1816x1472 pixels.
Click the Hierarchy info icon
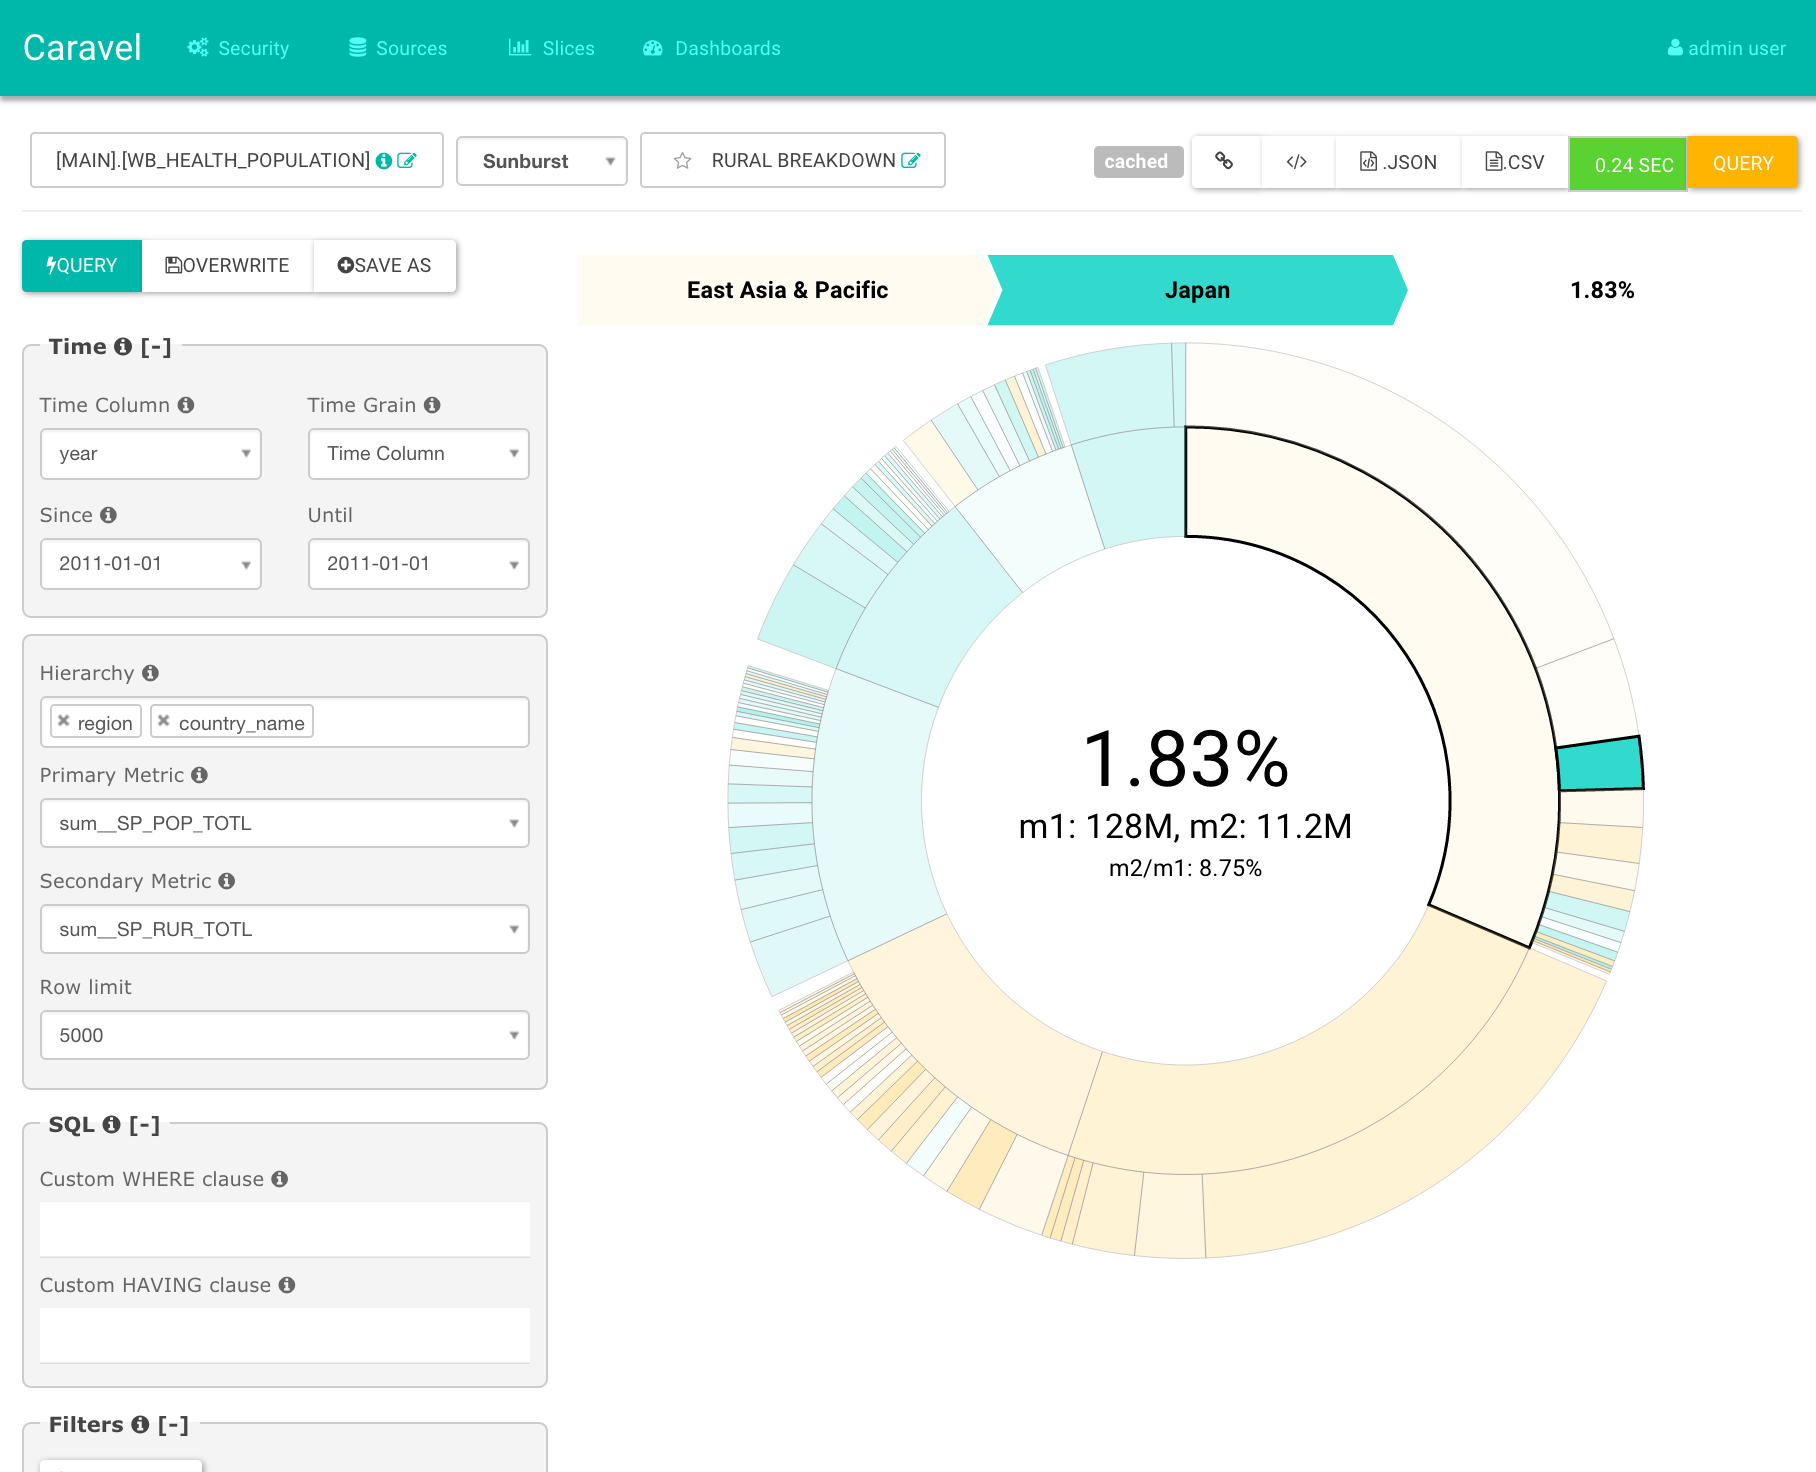151,673
